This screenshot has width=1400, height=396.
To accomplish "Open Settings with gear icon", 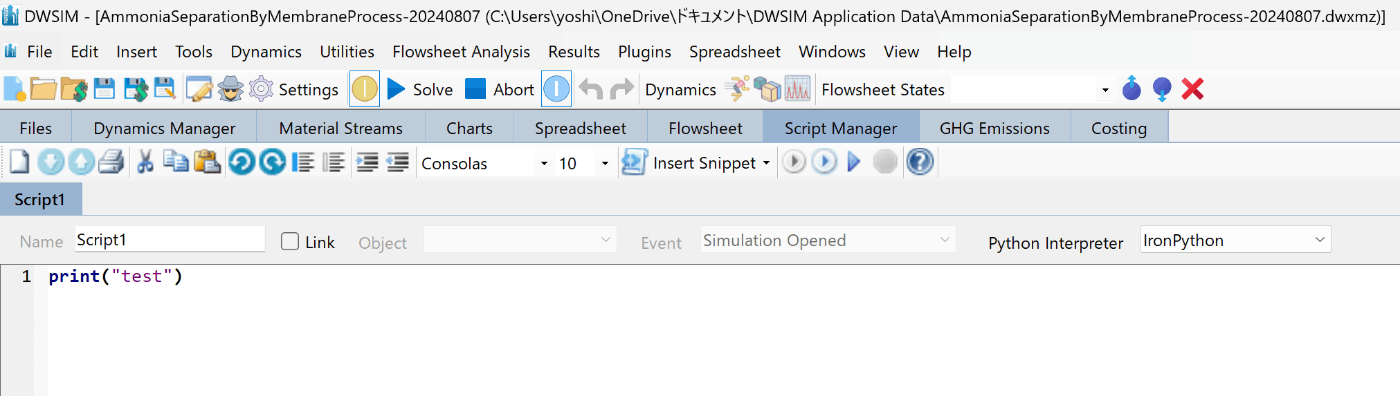I will point(294,90).
